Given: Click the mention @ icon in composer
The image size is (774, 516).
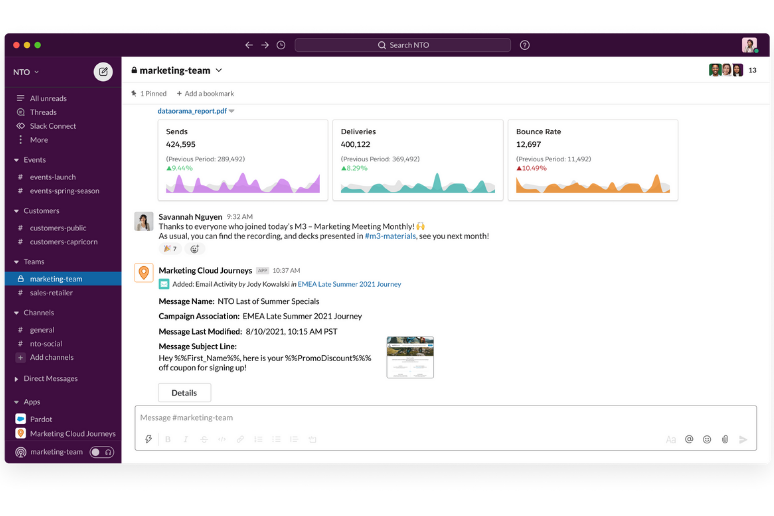Looking at the screenshot, I should coord(689,439).
